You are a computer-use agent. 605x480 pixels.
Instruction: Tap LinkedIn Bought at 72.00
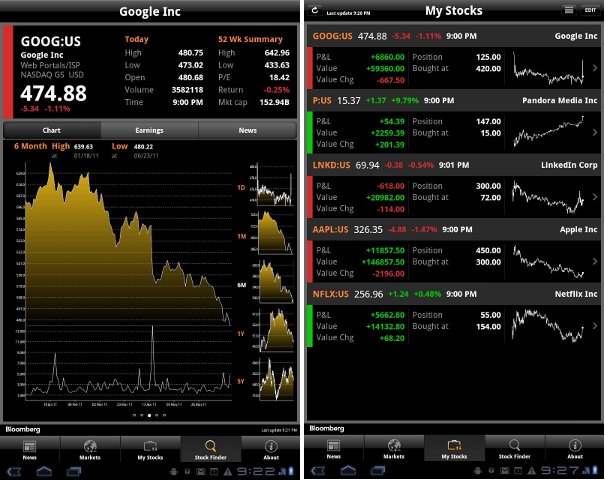[x=490, y=198]
